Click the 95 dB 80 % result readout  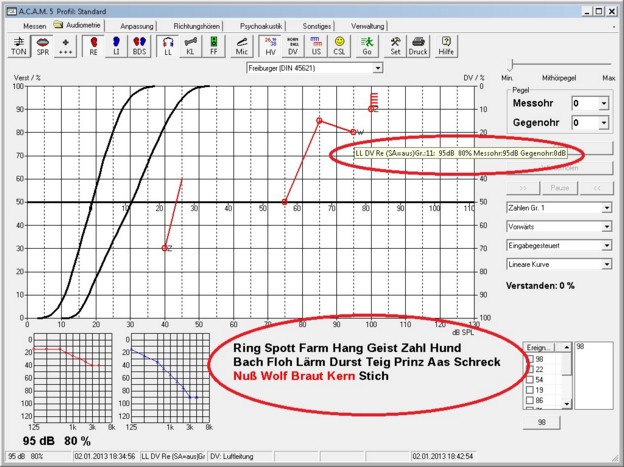click(57, 441)
